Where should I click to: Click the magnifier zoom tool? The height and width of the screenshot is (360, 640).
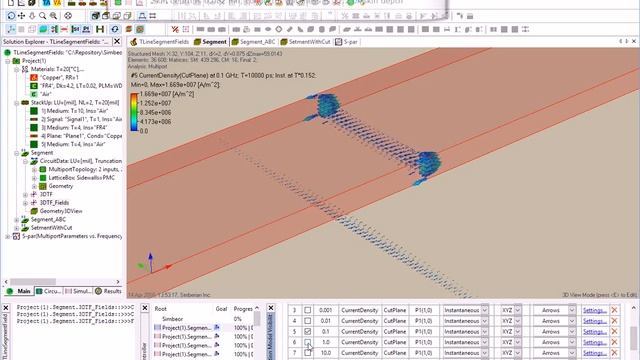pos(42,16)
